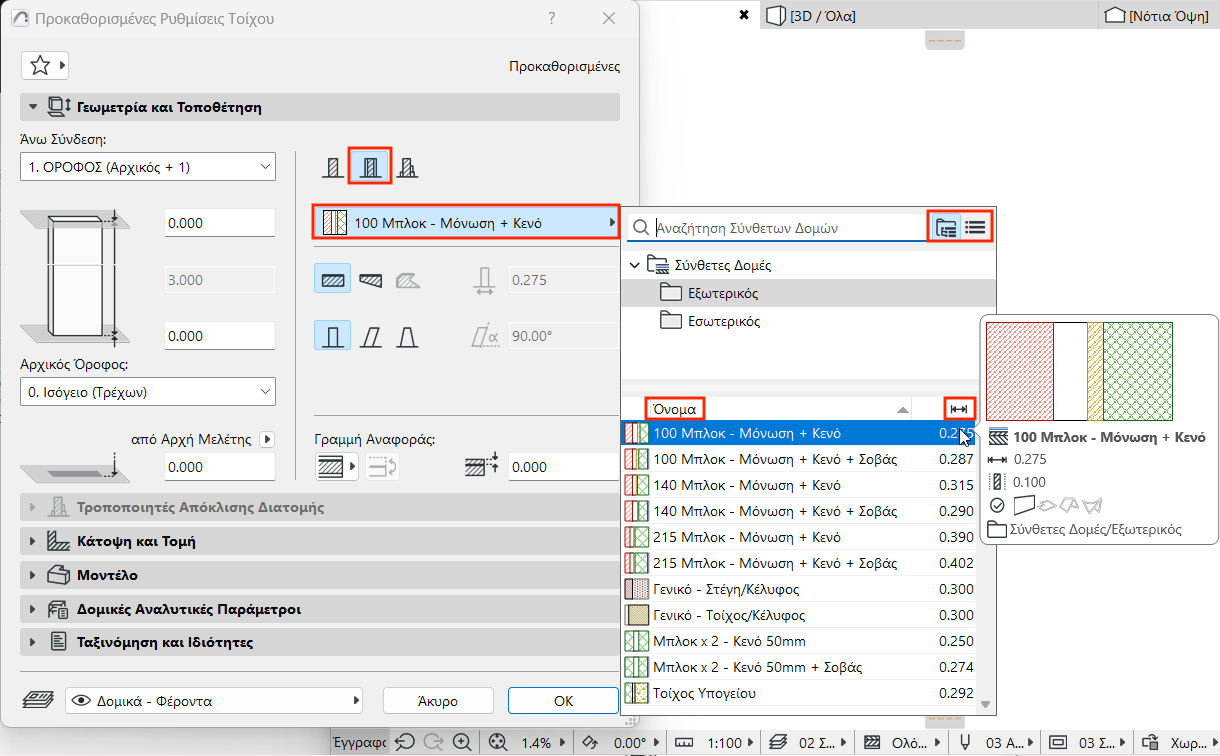Click the OK button
This screenshot has height=756, width=1220.
pos(563,701)
